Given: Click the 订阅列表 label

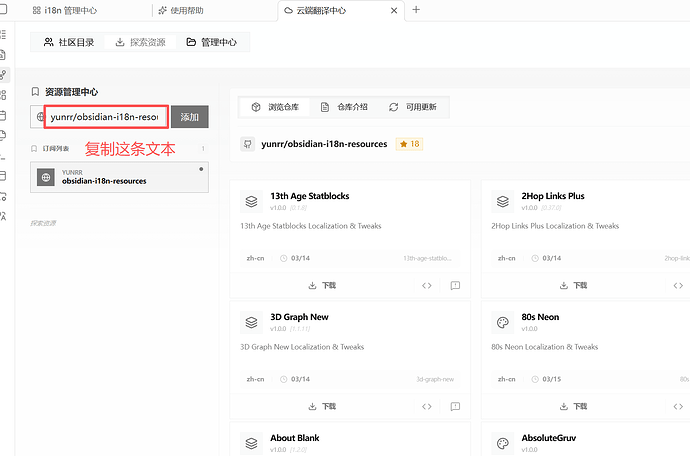Looking at the screenshot, I should tap(56, 149).
